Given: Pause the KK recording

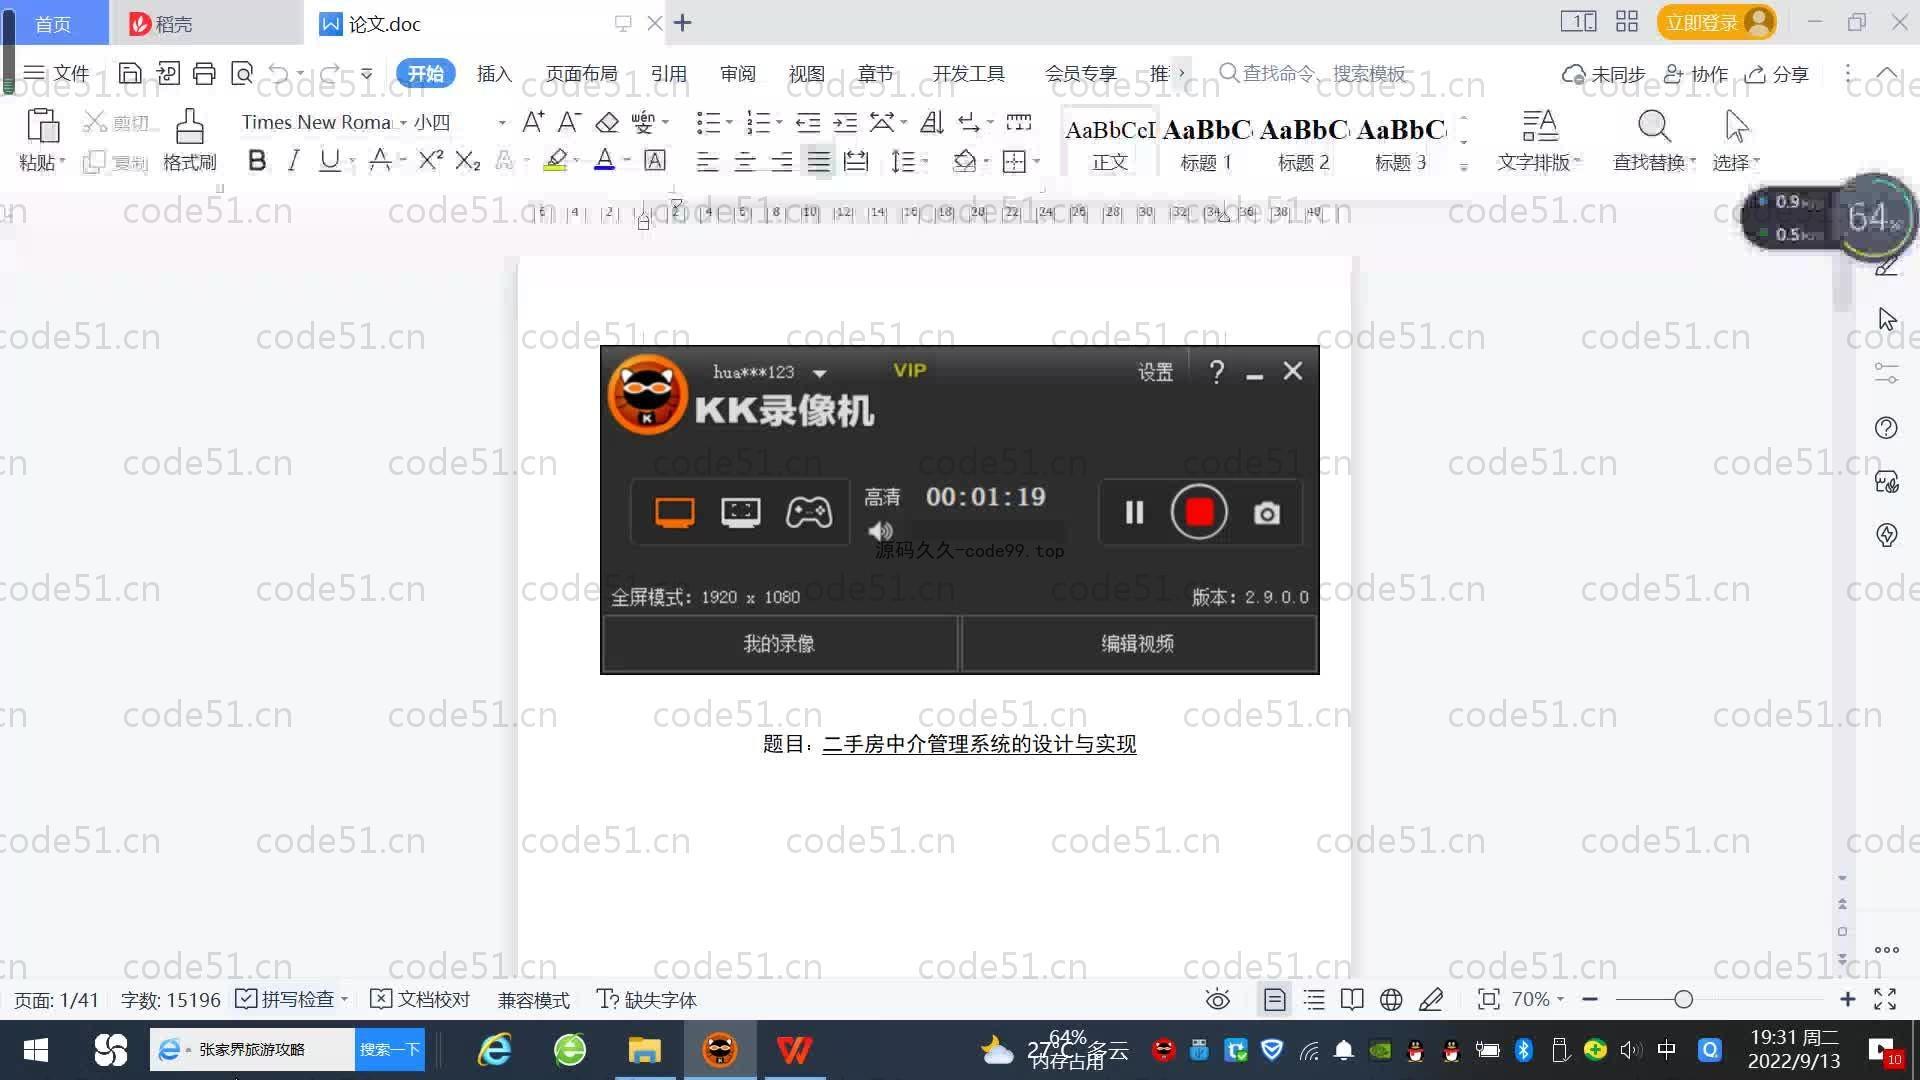Looking at the screenshot, I should click(1134, 513).
